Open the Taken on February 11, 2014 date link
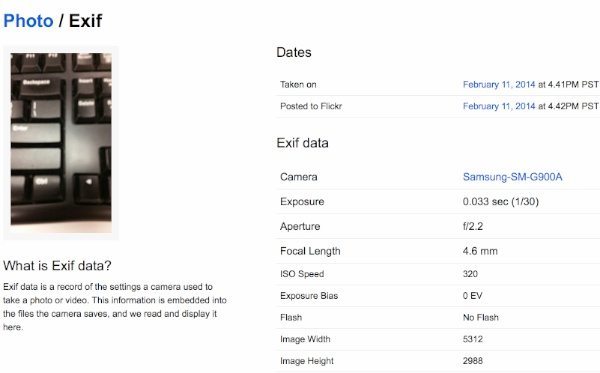The width and height of the screenshot is (600, 373). pyautogui.click(x=499, y=85)
